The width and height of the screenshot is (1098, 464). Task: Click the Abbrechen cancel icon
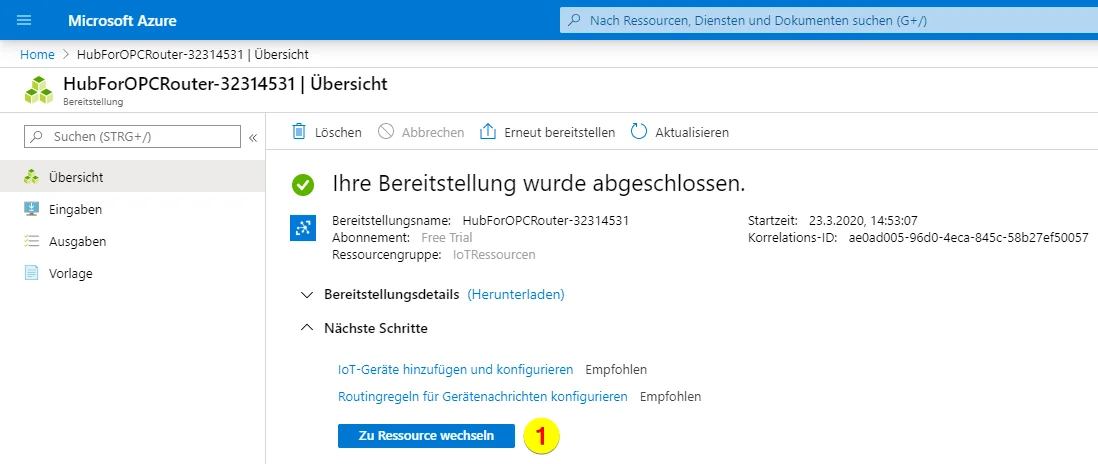point(386,132)
